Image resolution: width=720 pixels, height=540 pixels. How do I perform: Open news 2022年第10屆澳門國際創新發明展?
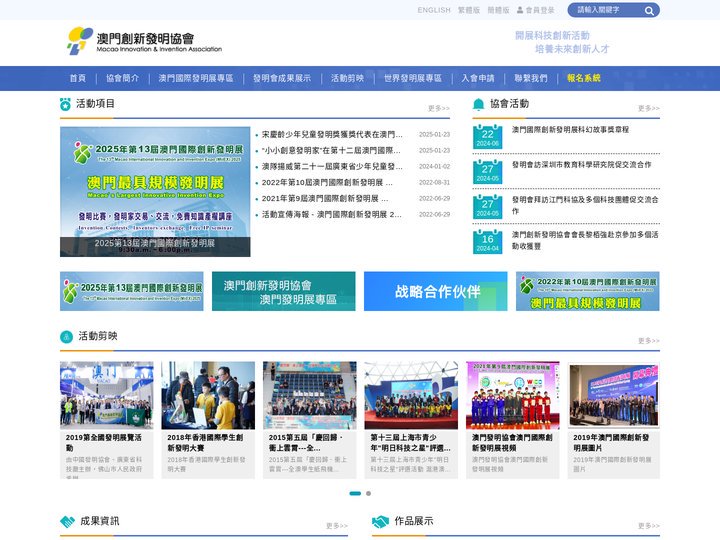[327, 183]
